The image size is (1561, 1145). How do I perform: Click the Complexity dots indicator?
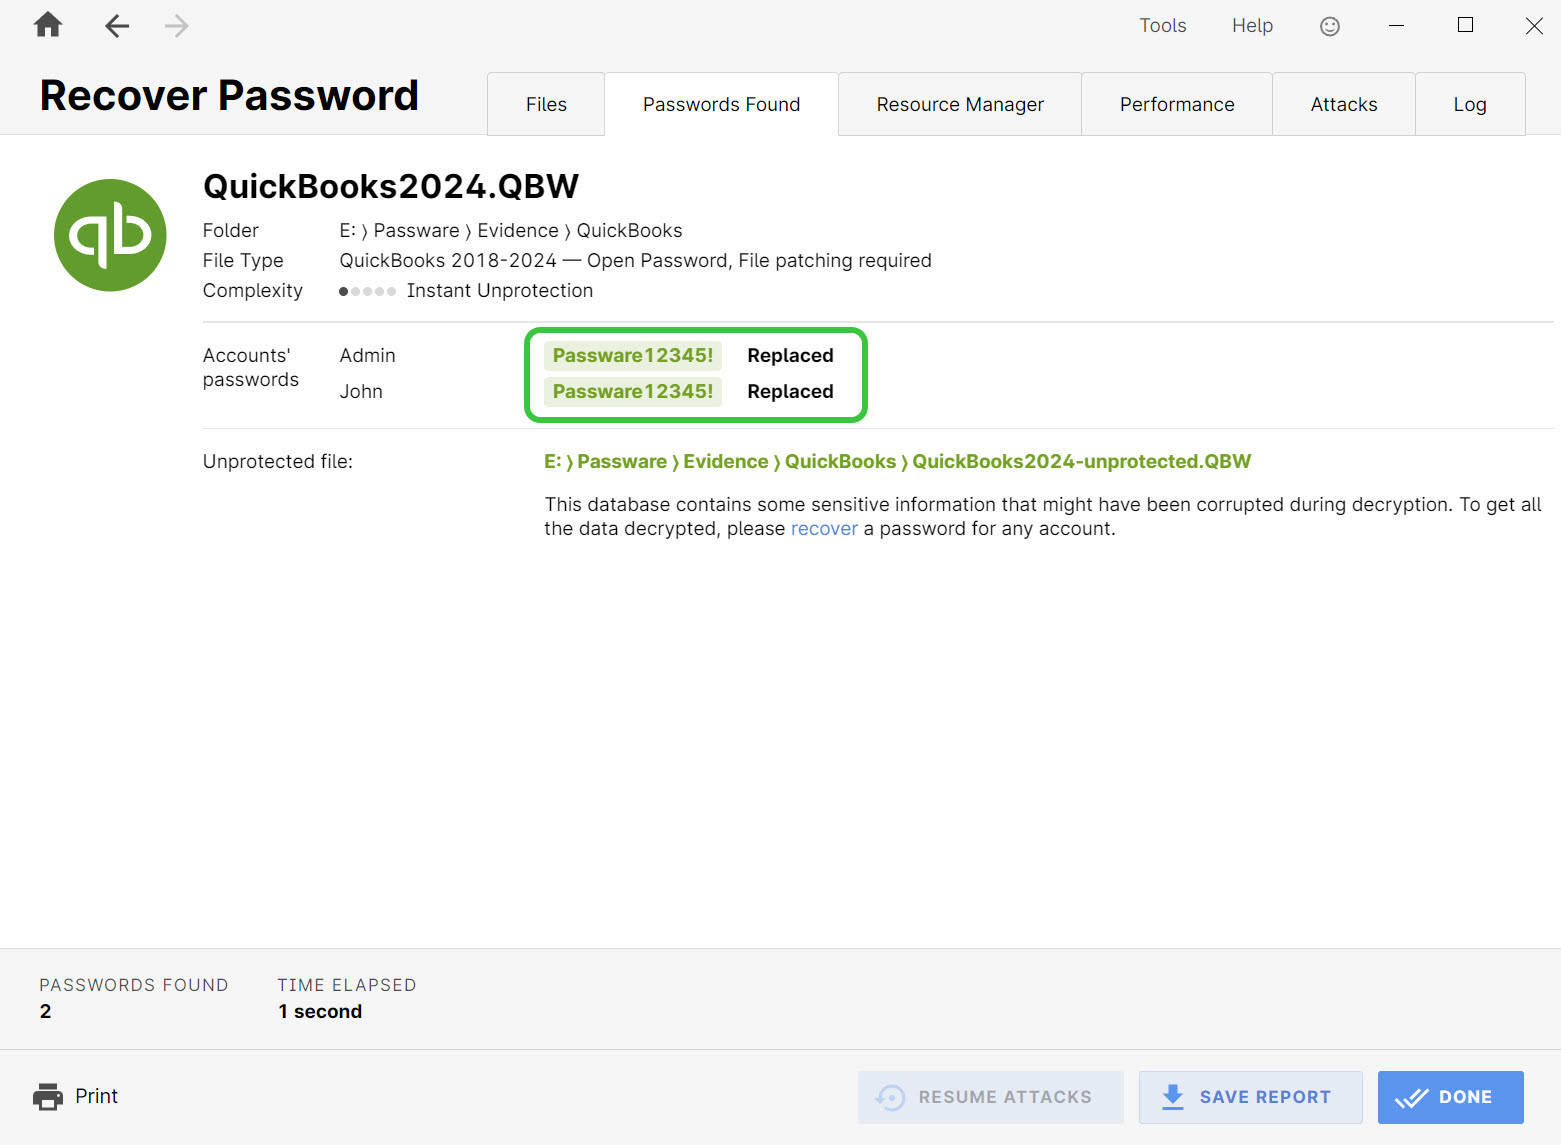[x=367, y=291]
